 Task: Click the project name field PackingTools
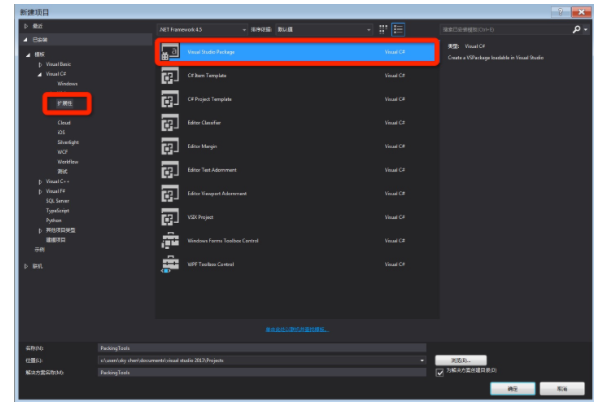click(x=262, y=348)
